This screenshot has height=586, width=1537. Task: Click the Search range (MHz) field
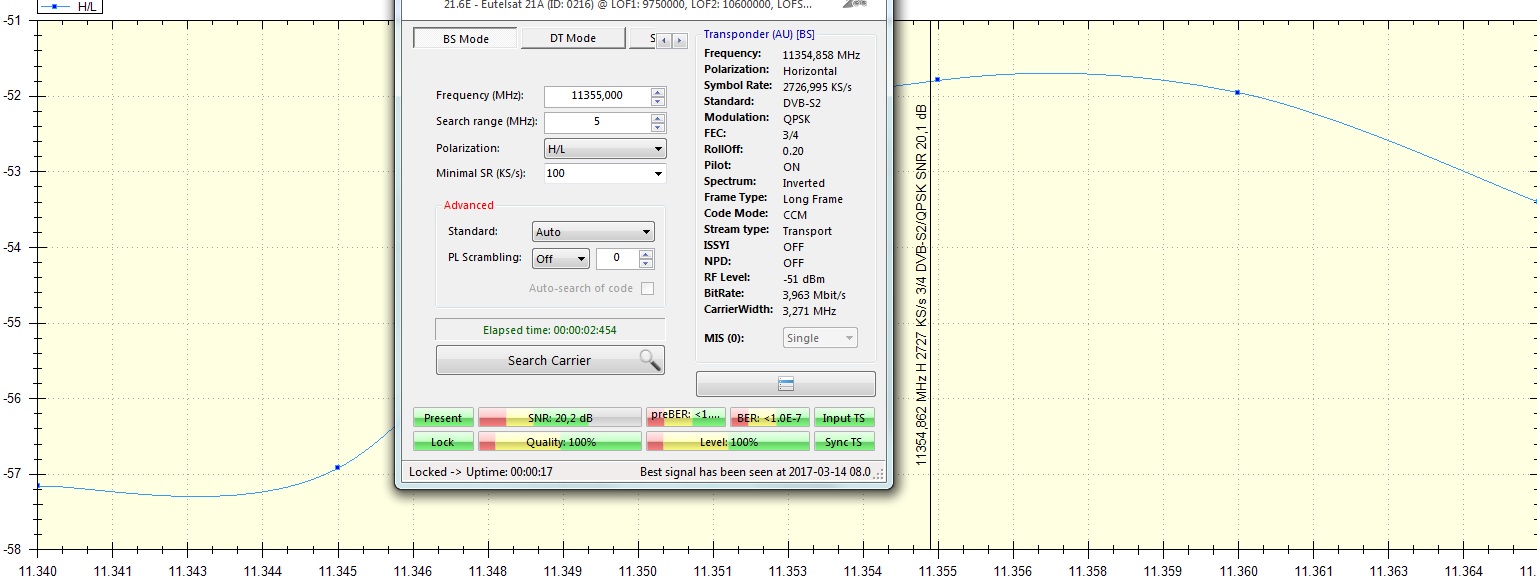tap(597, 122)
